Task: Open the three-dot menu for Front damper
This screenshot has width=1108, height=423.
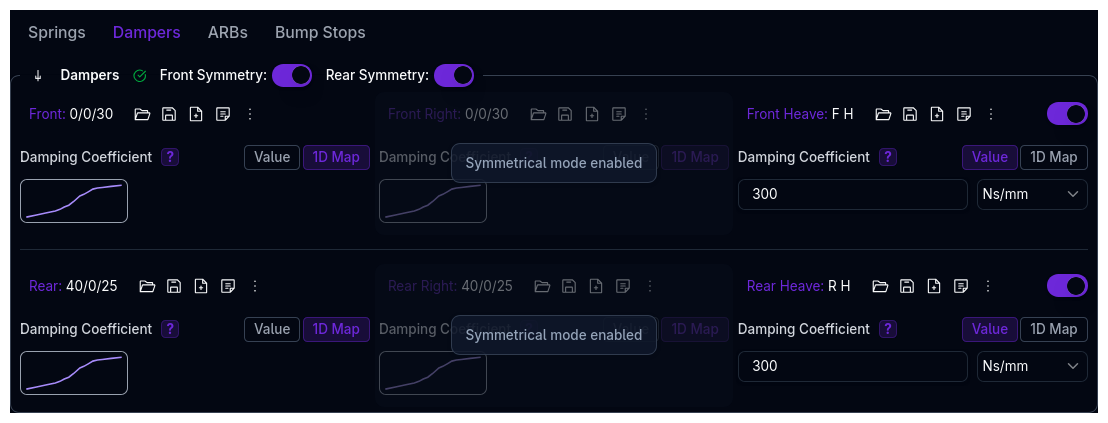Action: coord(250,114)
